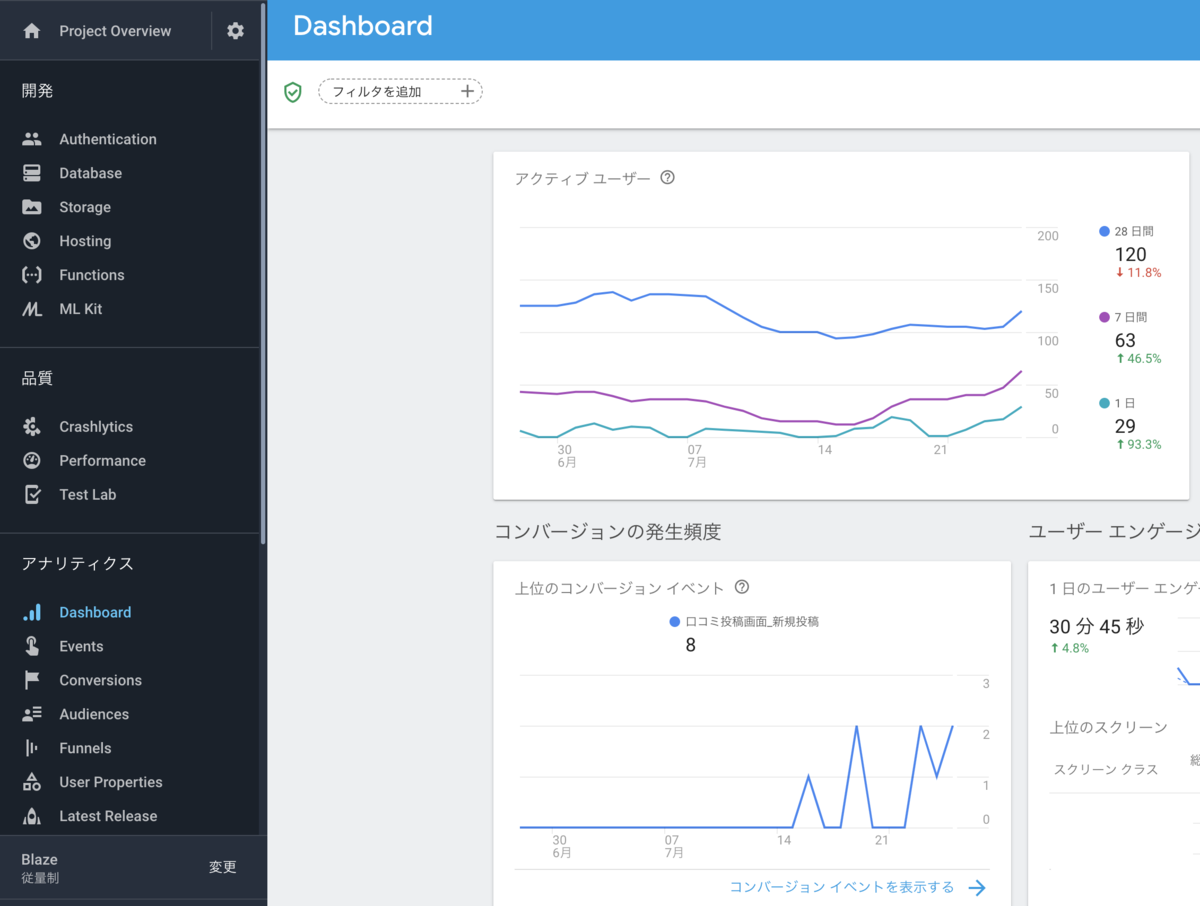Click blue dot for 口コミ投稿画面_新規投稿
The width and height of the screenshot is (1200, 906).
pyautogui.click(x=675, y=621)
